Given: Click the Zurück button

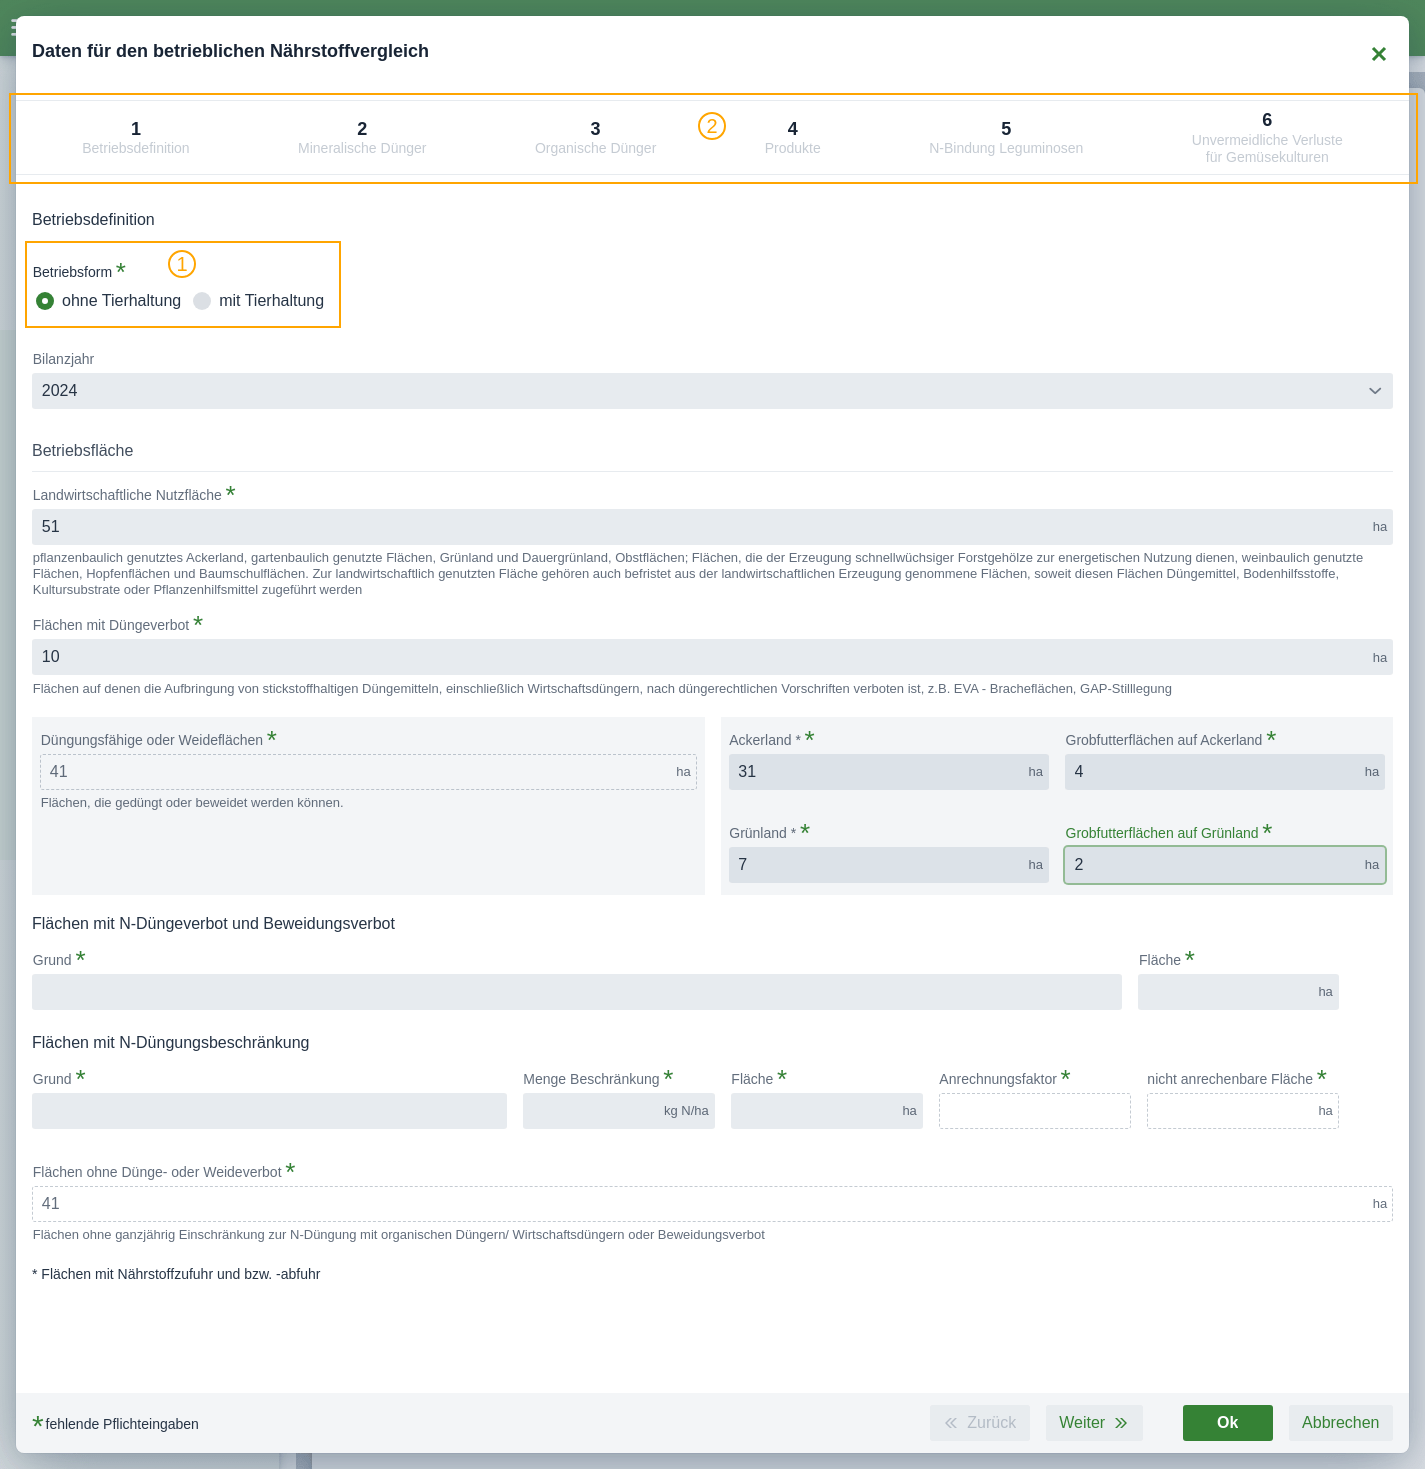Looking at the screenshot, I should point(980,1423).
